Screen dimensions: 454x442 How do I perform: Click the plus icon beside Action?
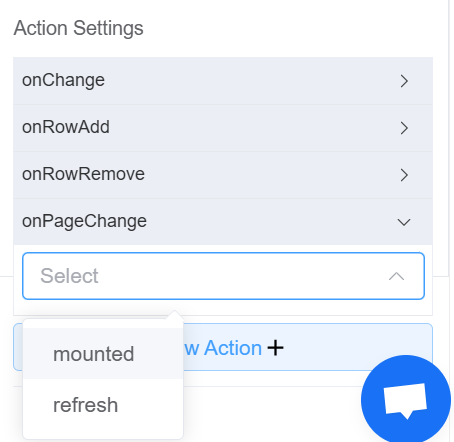tap(275, 348)
